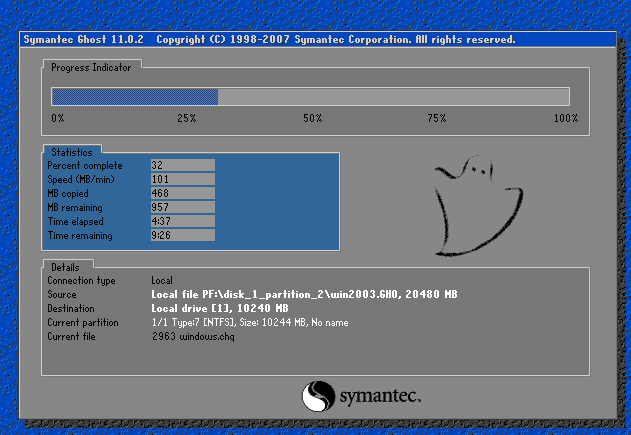631x435 pixels.
Task: Click the Symantec yin-yang logo icon
Action: point(317,396)
